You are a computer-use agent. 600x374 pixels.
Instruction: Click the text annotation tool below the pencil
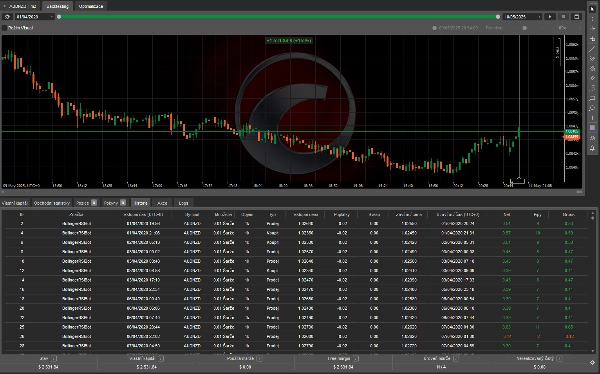[x=592, y=88]
